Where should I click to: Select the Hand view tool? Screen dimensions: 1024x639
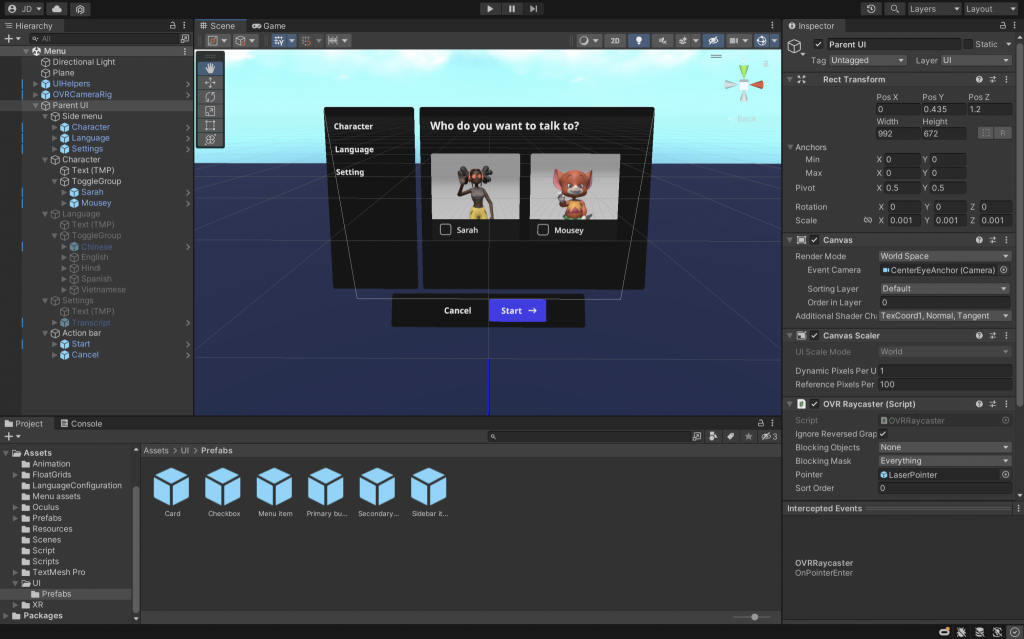(x=210, y=68)
